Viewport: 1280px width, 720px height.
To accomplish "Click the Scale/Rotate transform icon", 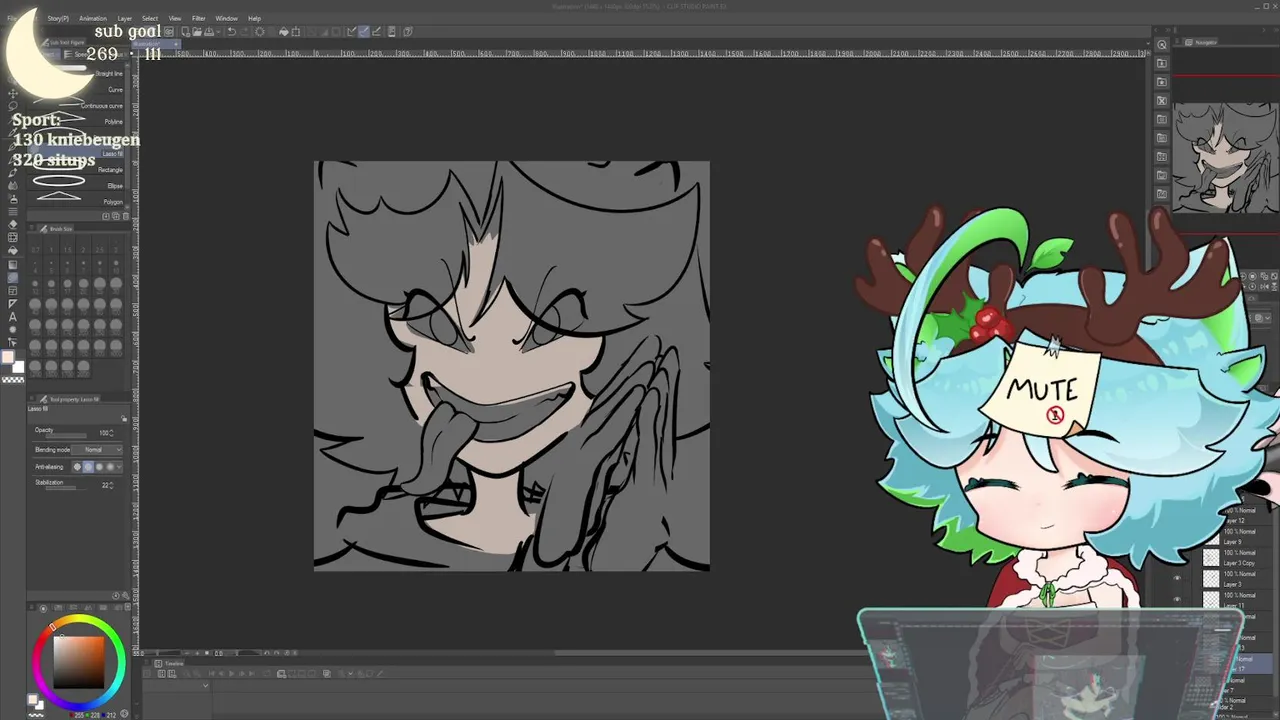I will [x=296, y=32].
